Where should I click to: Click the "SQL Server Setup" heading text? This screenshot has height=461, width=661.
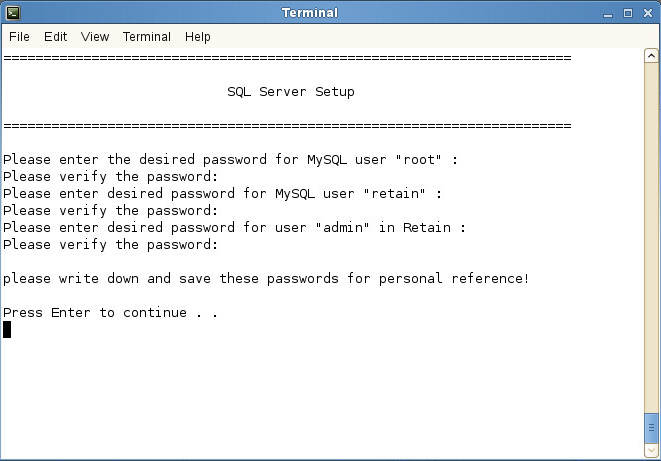point(291,92)
